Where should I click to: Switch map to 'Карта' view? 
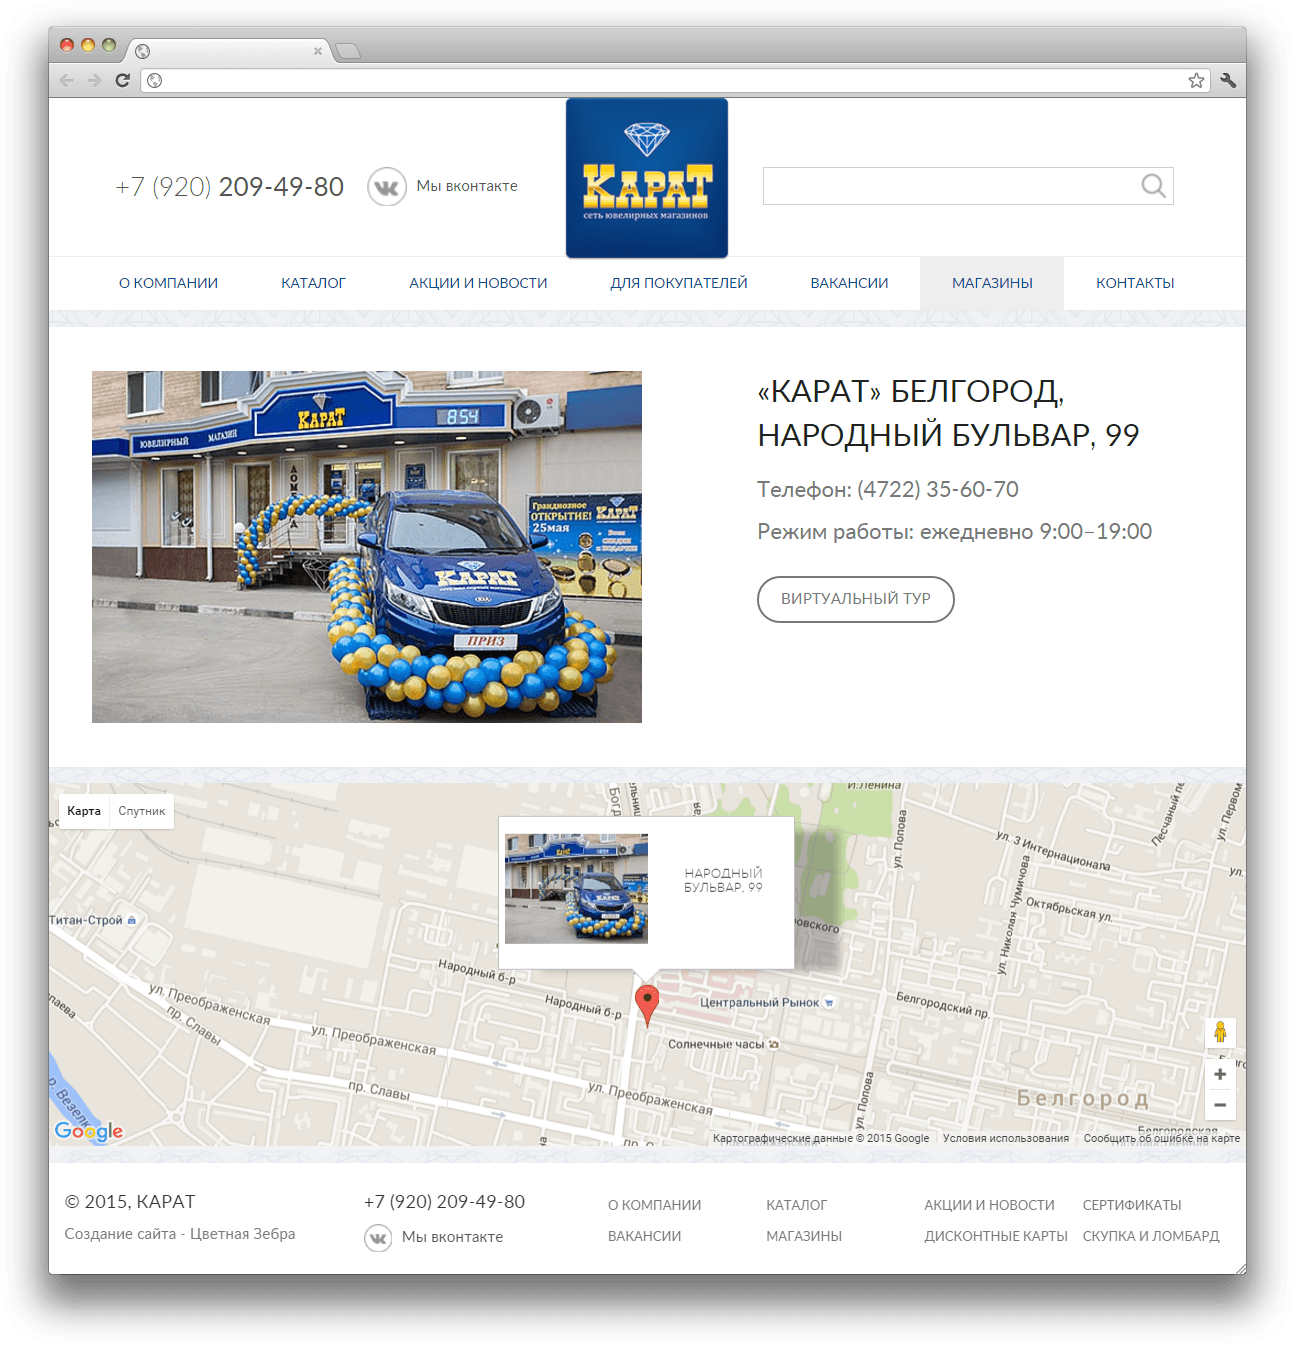84,811
